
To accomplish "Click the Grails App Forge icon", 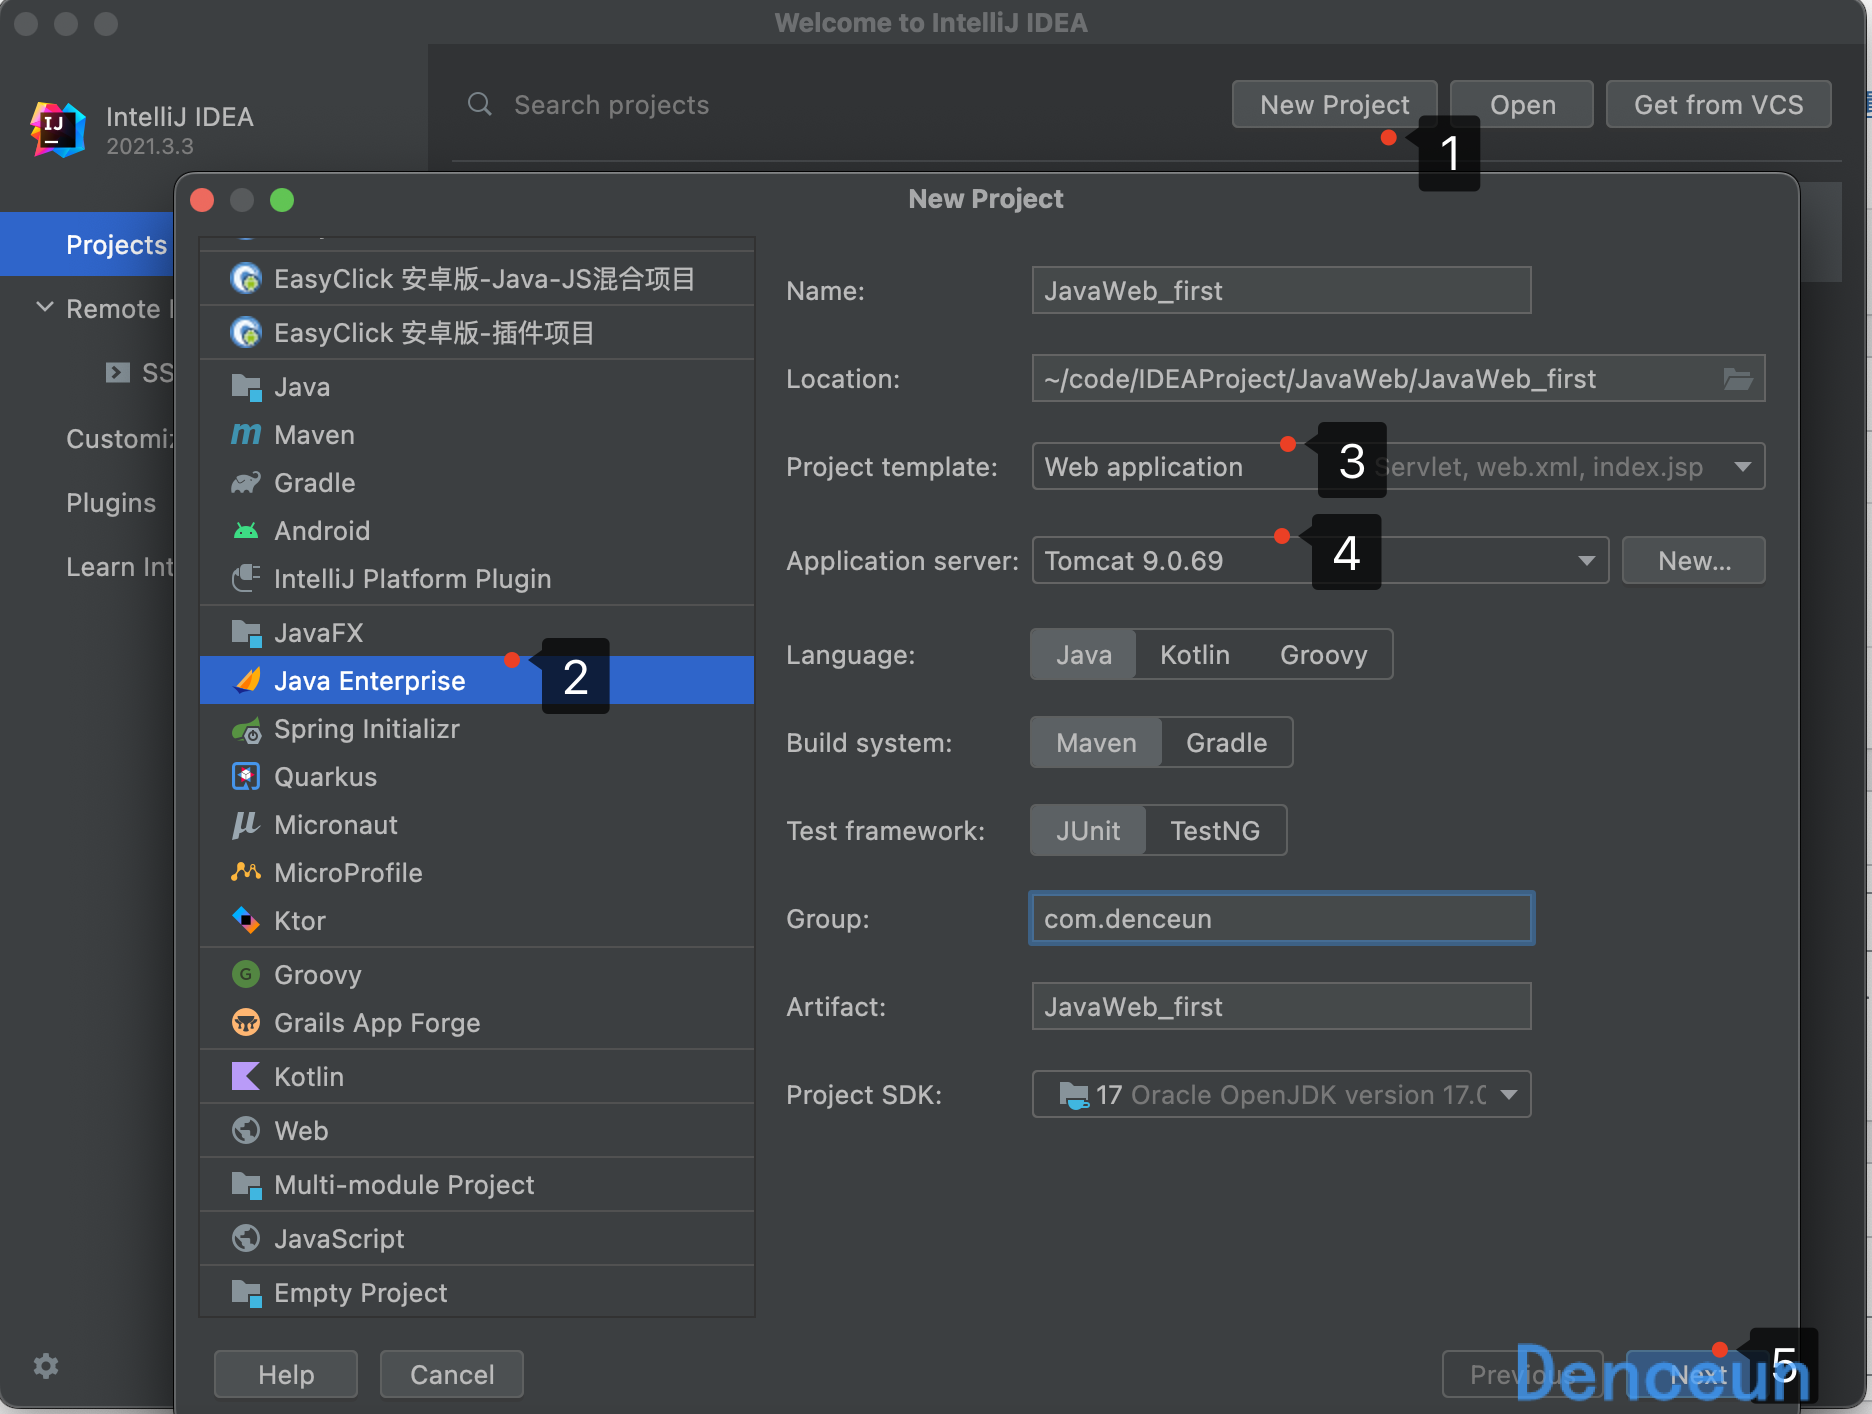I will point(246,1022).
